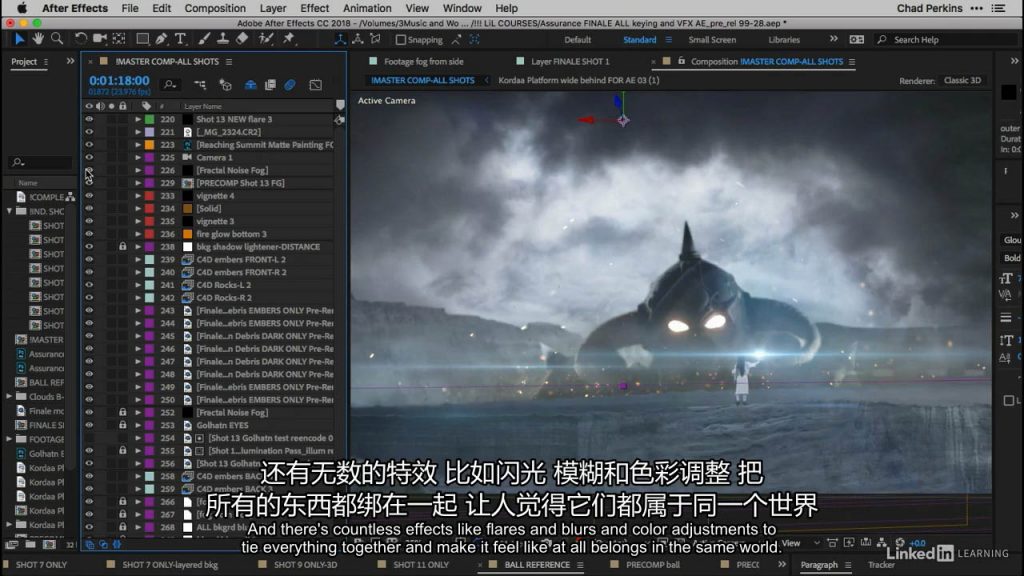
Task: Open the timeline layer search field
Action: pos(170,85)
